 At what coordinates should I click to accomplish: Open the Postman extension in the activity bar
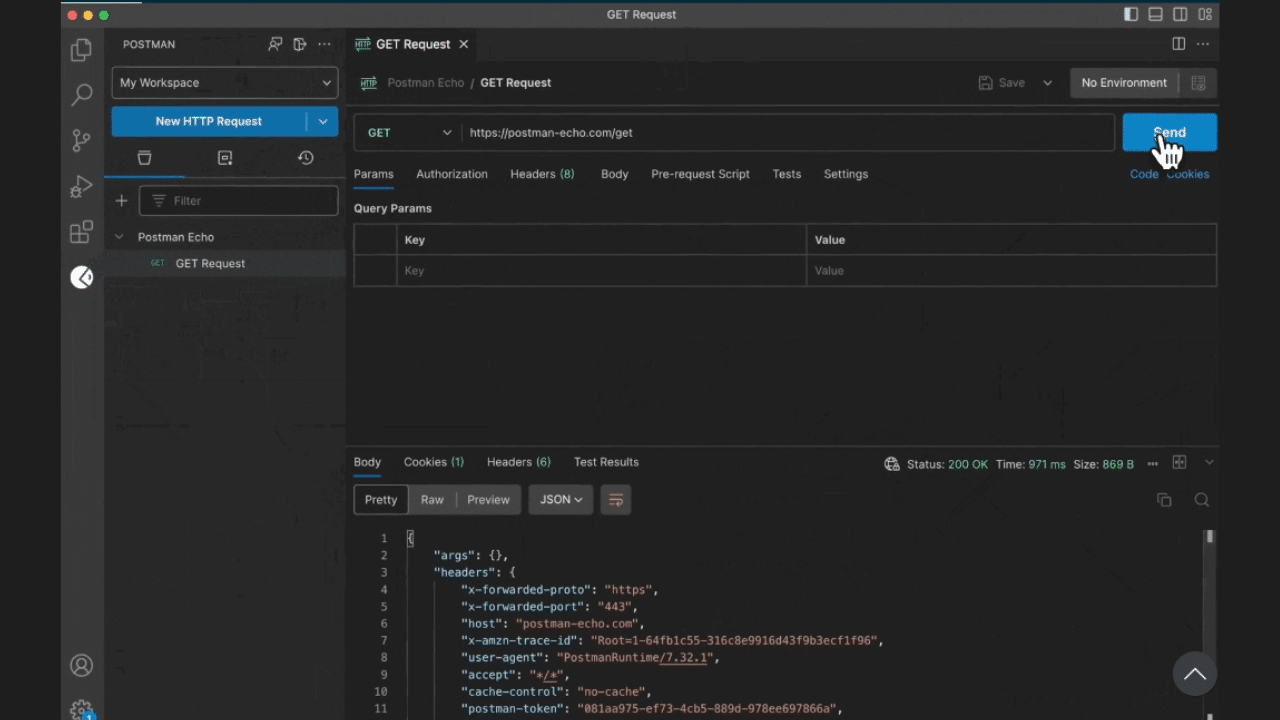(81, 277)
